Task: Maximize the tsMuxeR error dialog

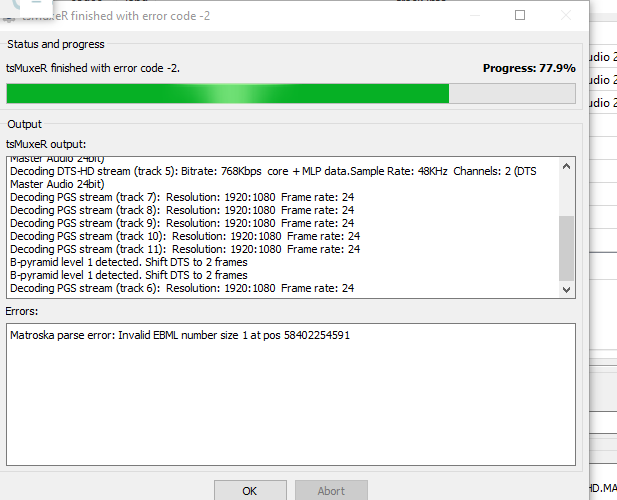Action: (x=520, y=15)
